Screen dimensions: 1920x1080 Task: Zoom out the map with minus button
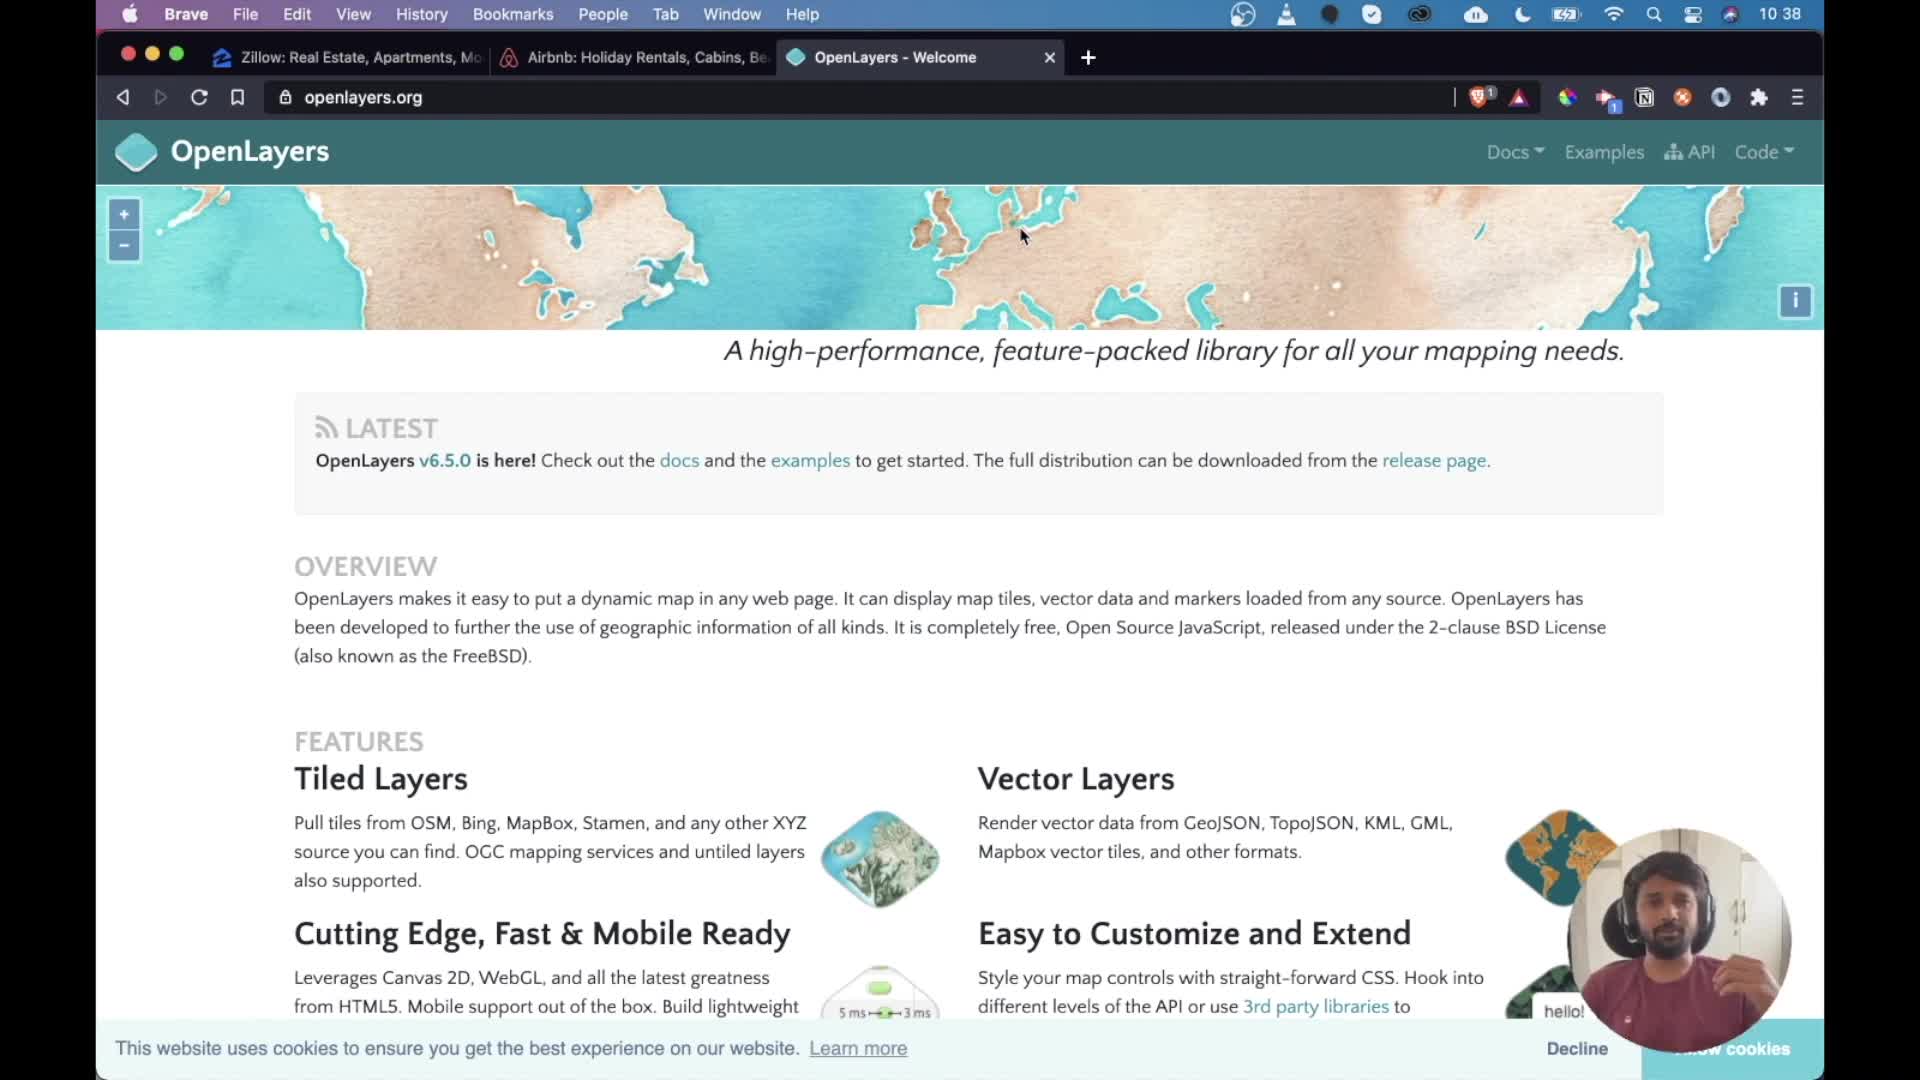[x=124, y=246]
